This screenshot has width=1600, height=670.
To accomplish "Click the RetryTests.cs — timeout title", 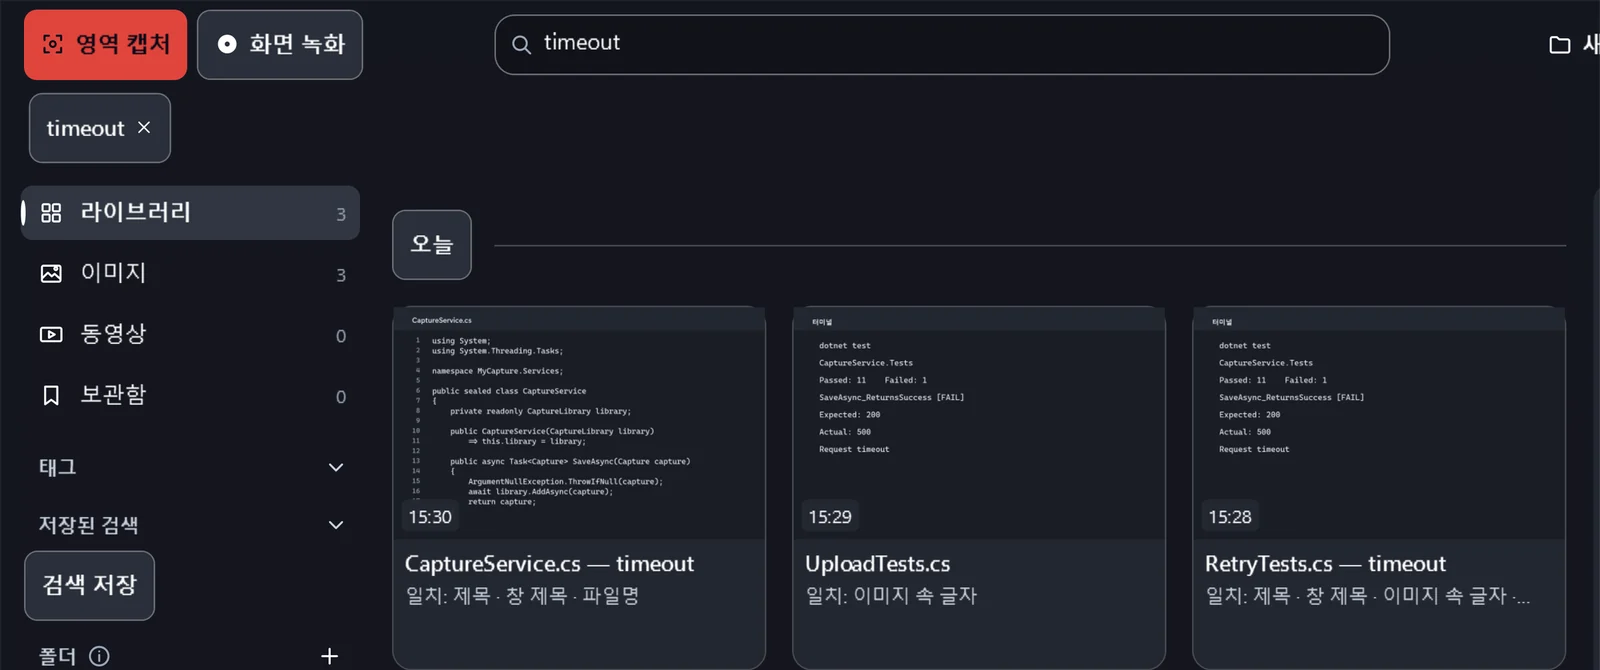I will coord(1325,564).
